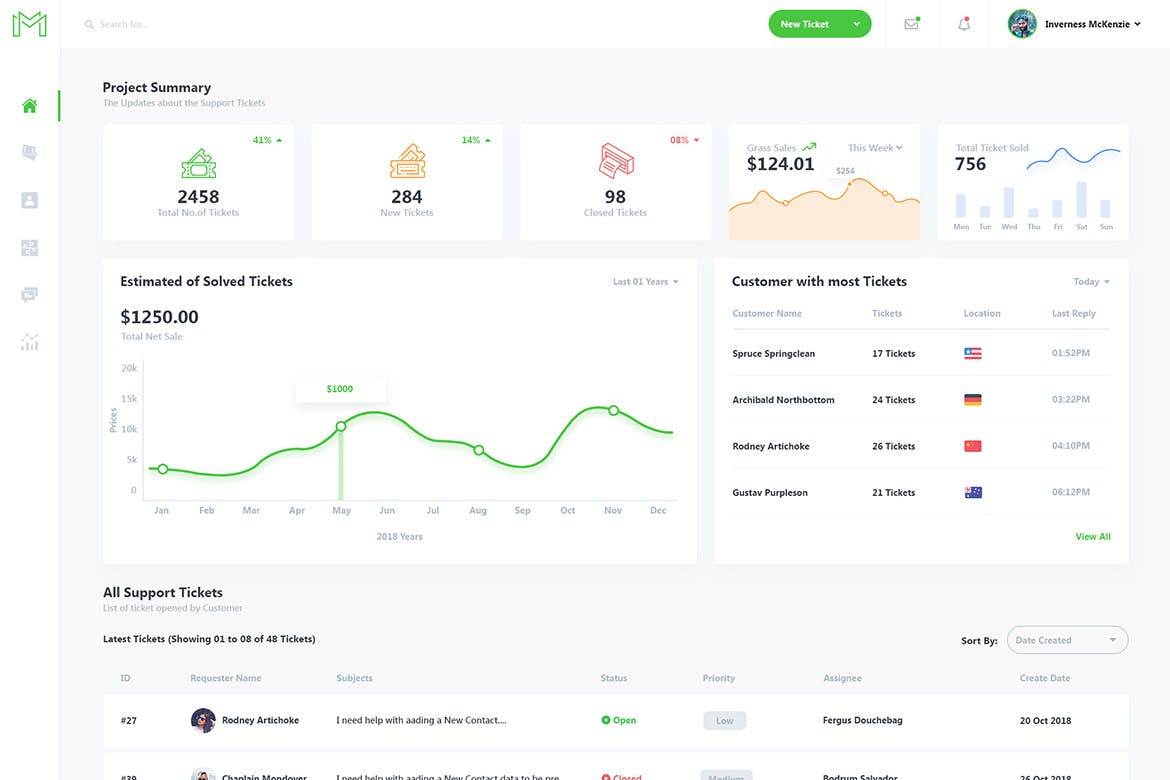Open the tickets icon in sidebar
This screenshot has height=780, width=1170.
30,153
